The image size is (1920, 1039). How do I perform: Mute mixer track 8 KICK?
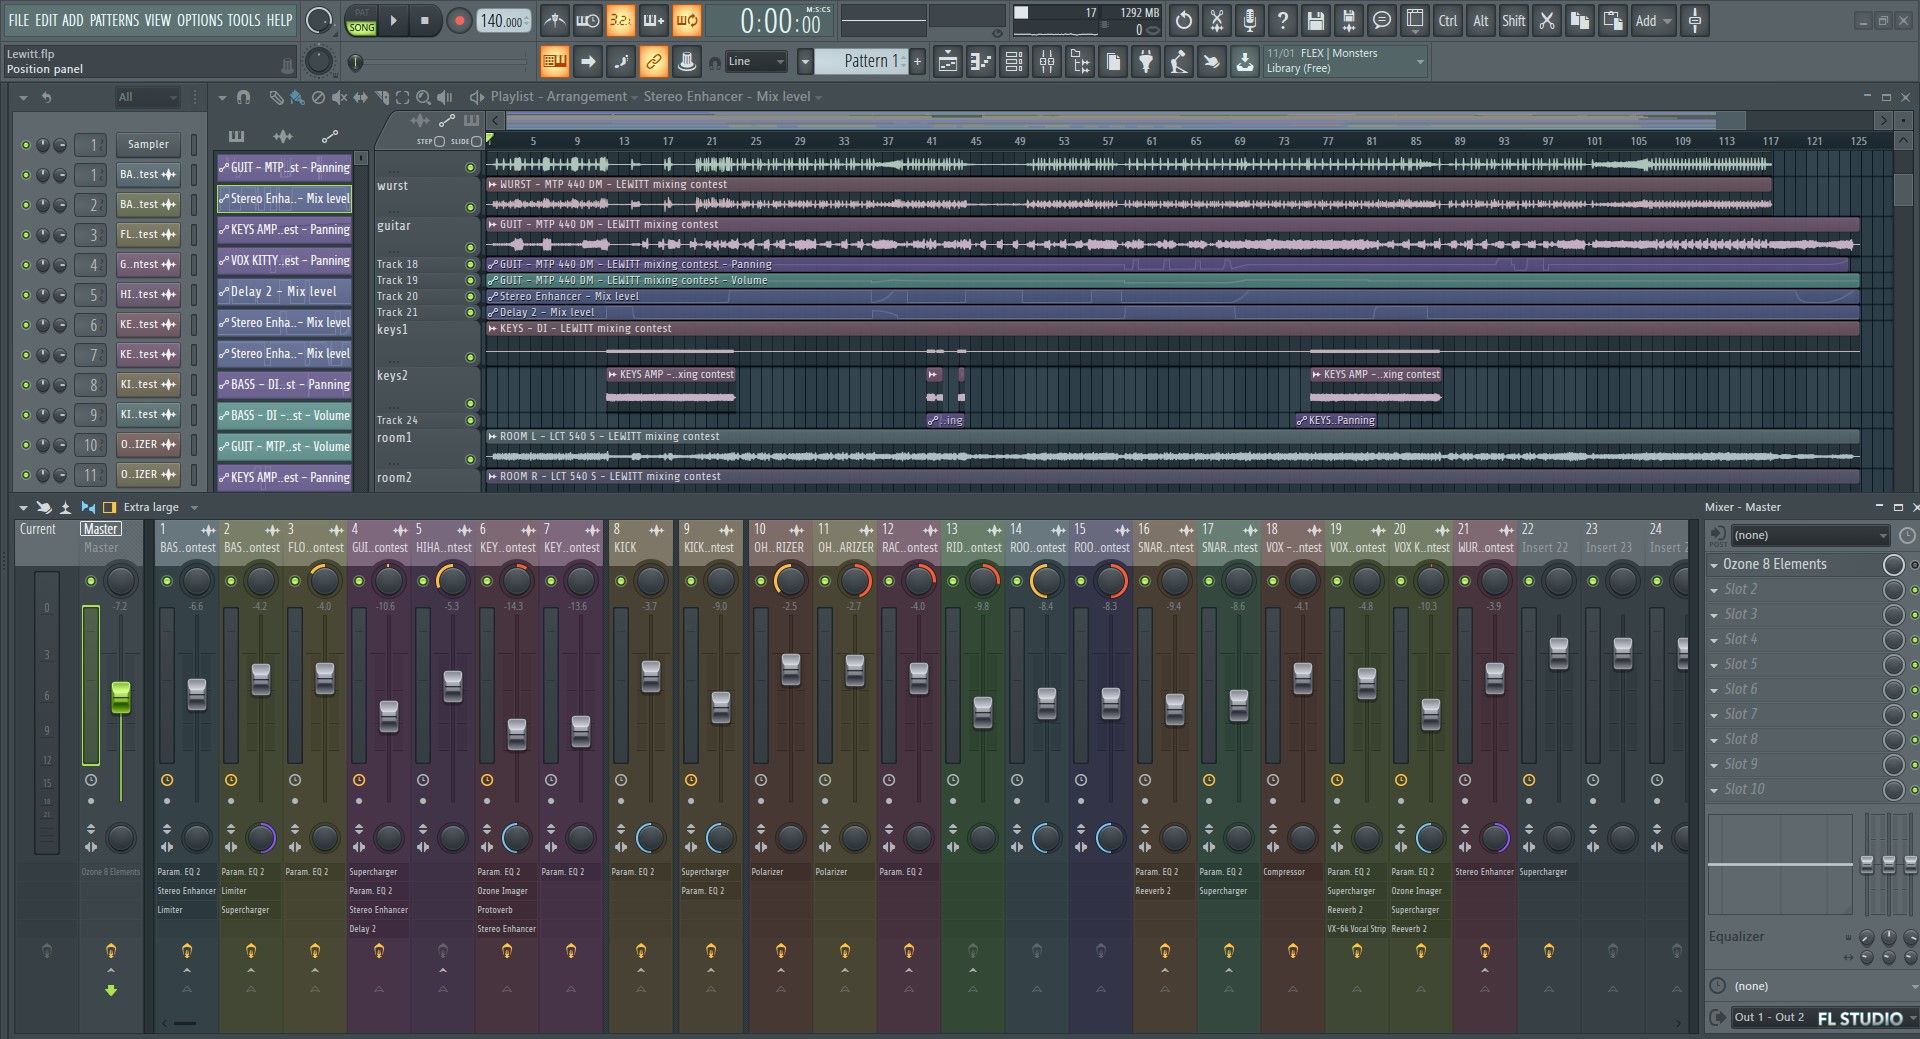tap(621, 581)
